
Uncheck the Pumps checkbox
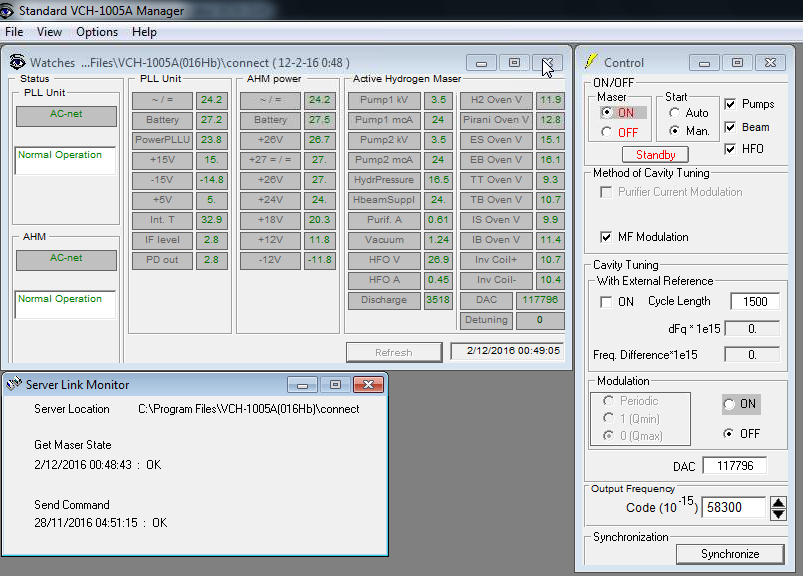tap(730, 104)
